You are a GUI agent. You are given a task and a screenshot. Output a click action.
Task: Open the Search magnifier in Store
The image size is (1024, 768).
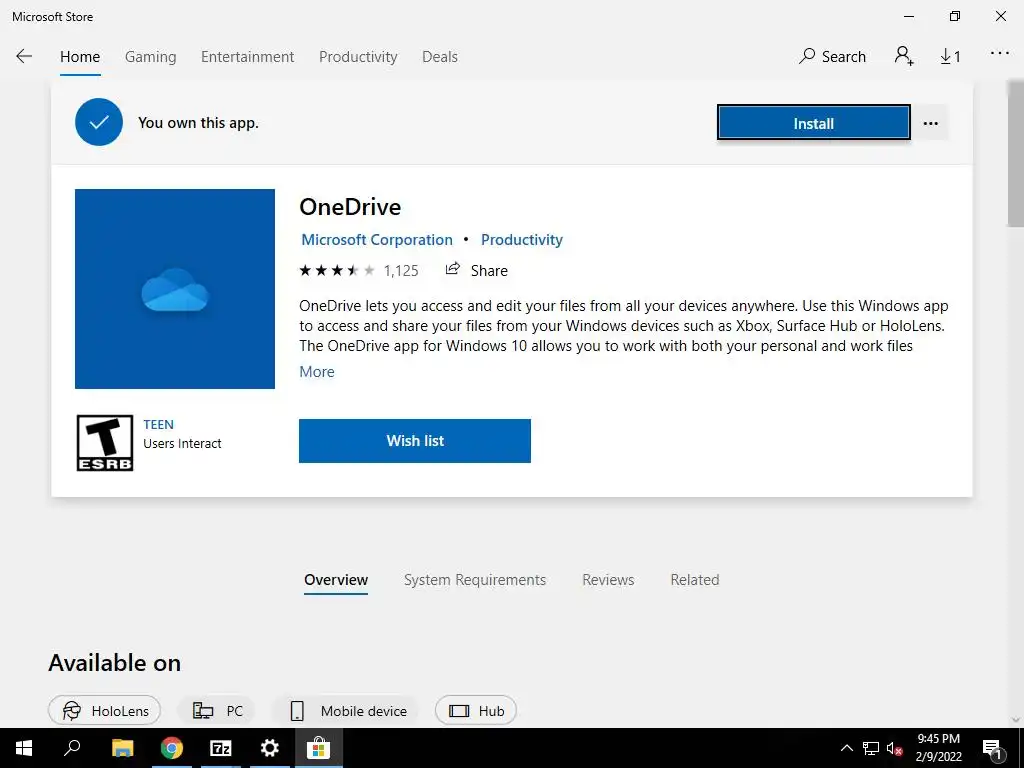coord(832,56)
